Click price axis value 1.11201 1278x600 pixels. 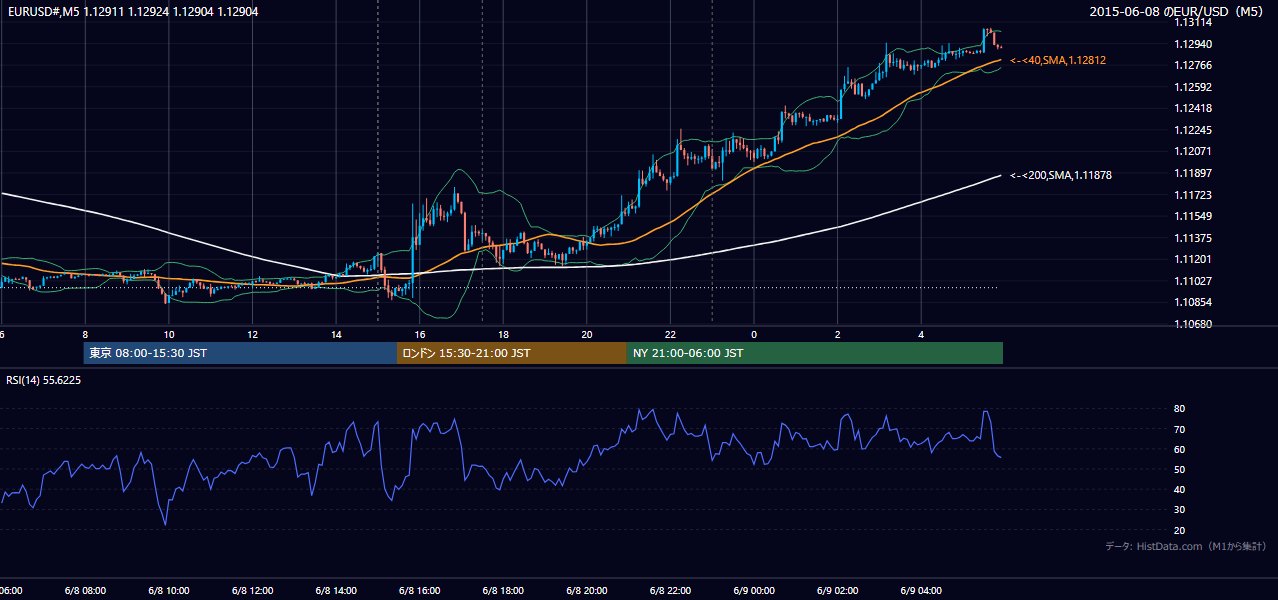1193,259
